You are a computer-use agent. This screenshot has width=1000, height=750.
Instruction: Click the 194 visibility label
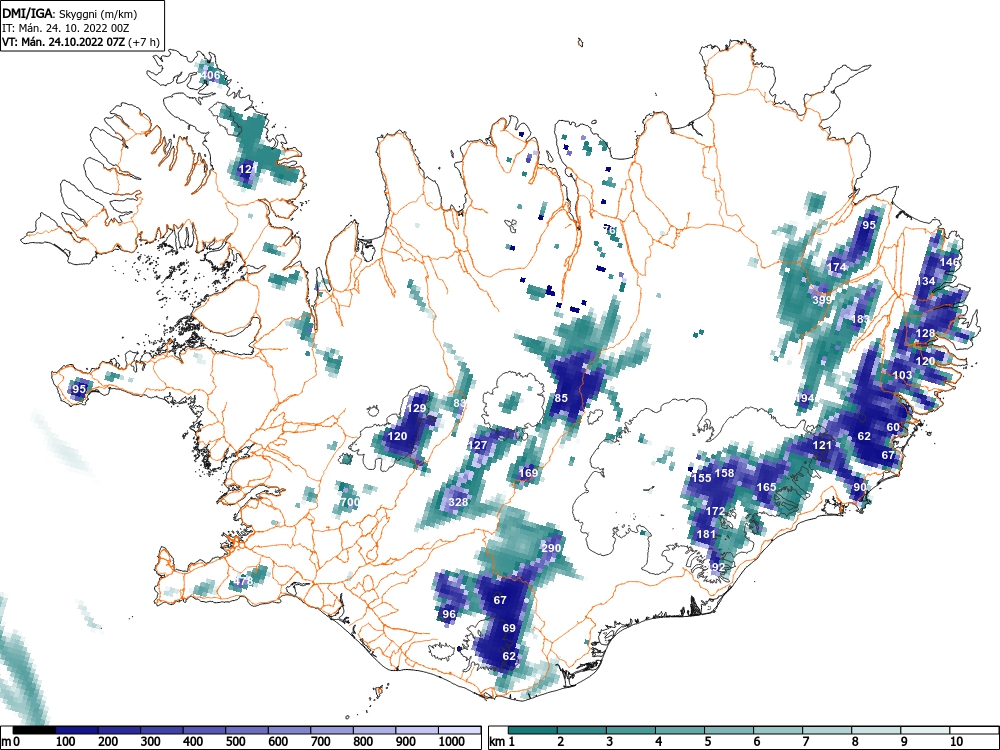(805, 398)
